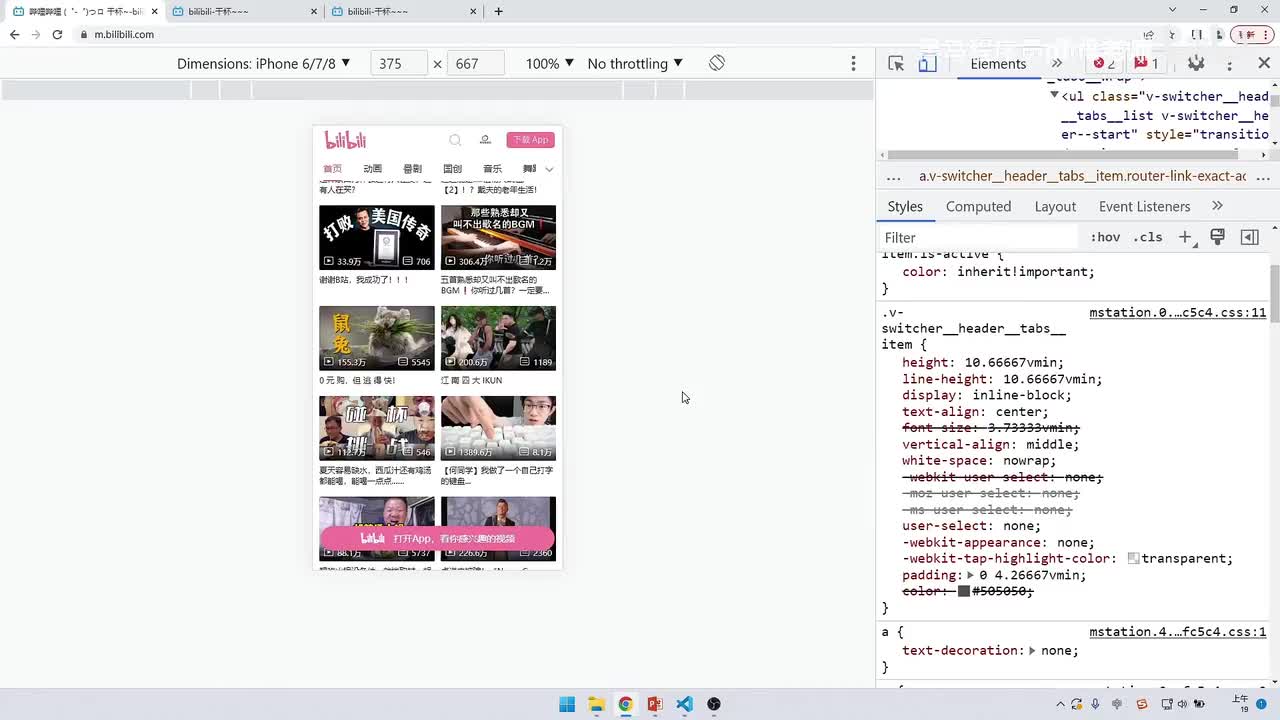1280x720 pixels.
Task: Show more style pane tabs chevron
Action: [1217, 206]
